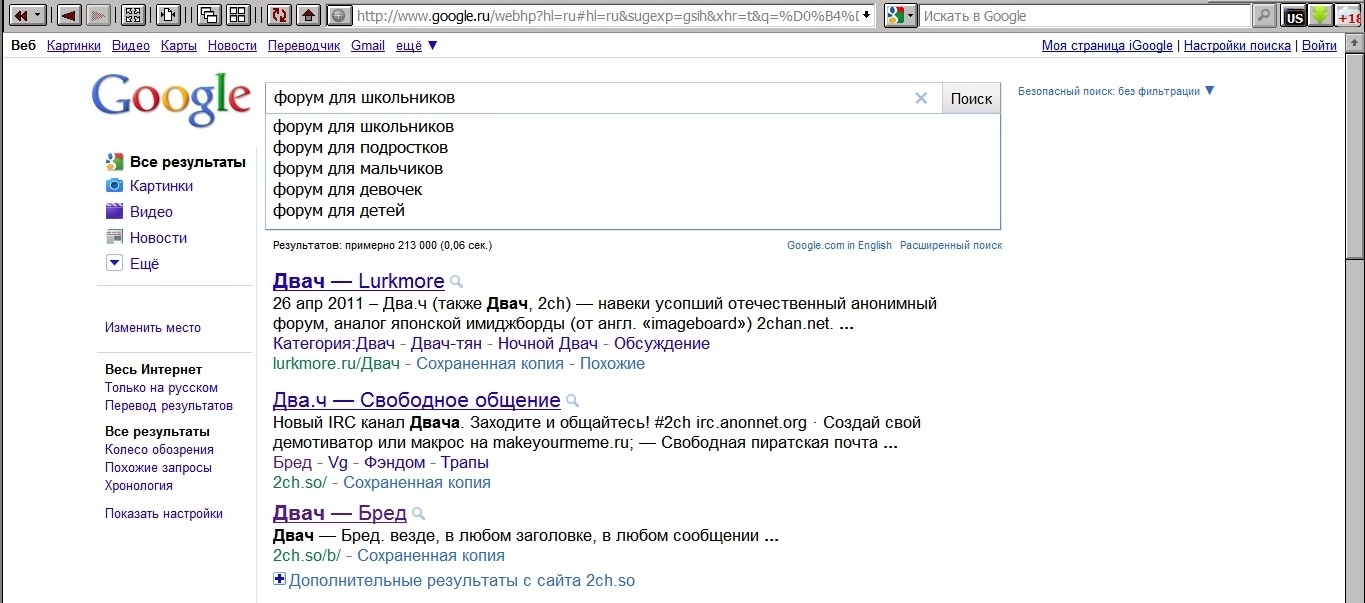Select 'Все результаты' with Google icon in sidebar

pyautogui.click(x=176, y=162)
